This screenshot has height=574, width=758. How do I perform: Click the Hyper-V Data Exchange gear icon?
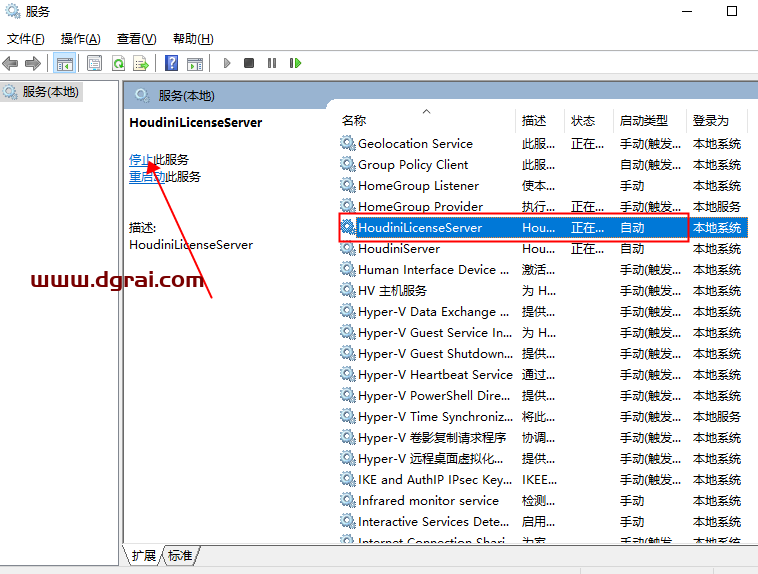pos(348,311)
